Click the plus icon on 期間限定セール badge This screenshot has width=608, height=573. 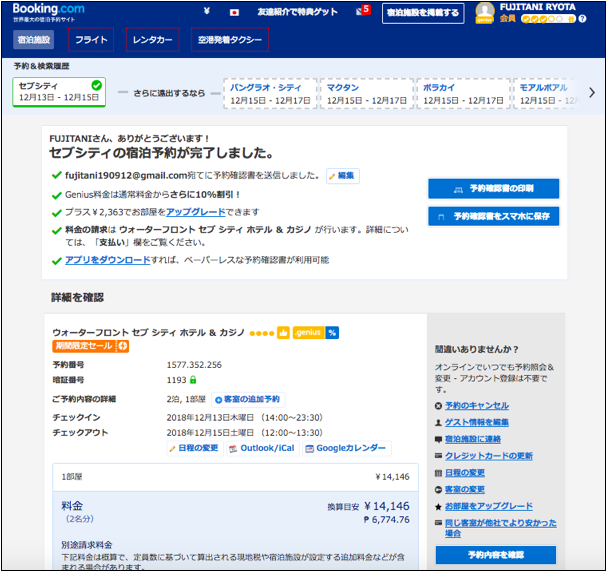[123, 346]
